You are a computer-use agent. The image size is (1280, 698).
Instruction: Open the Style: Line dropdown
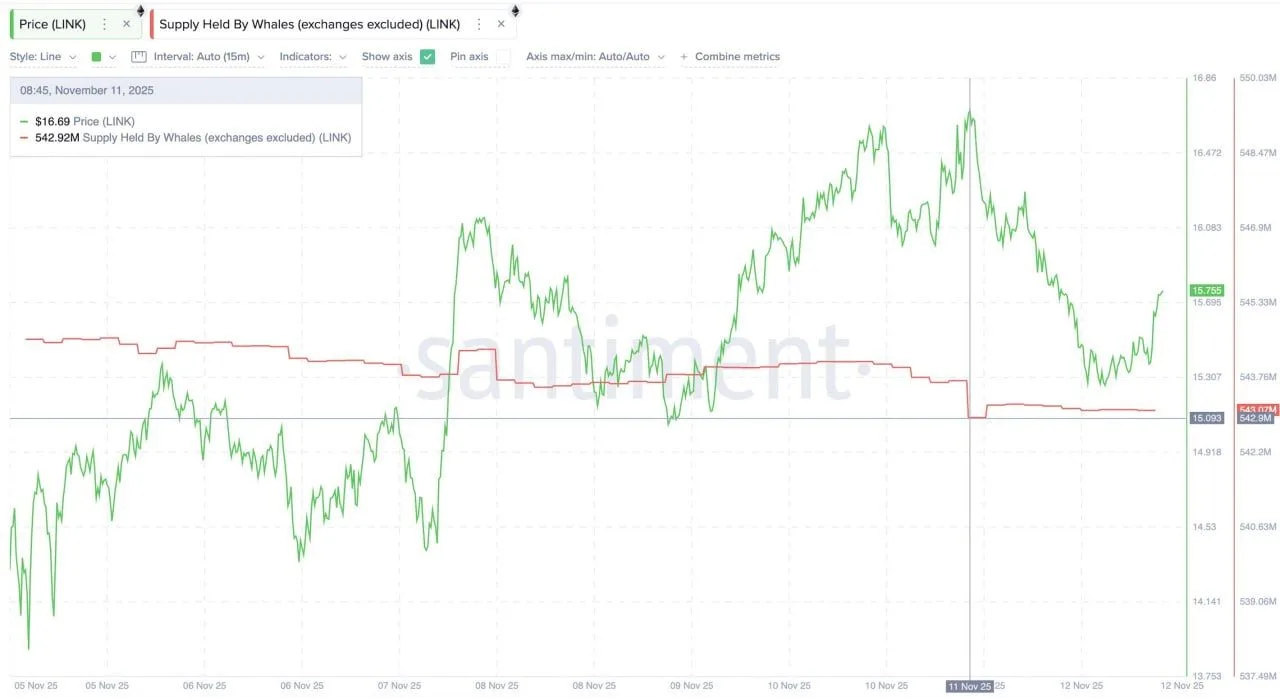click(44, 57)
